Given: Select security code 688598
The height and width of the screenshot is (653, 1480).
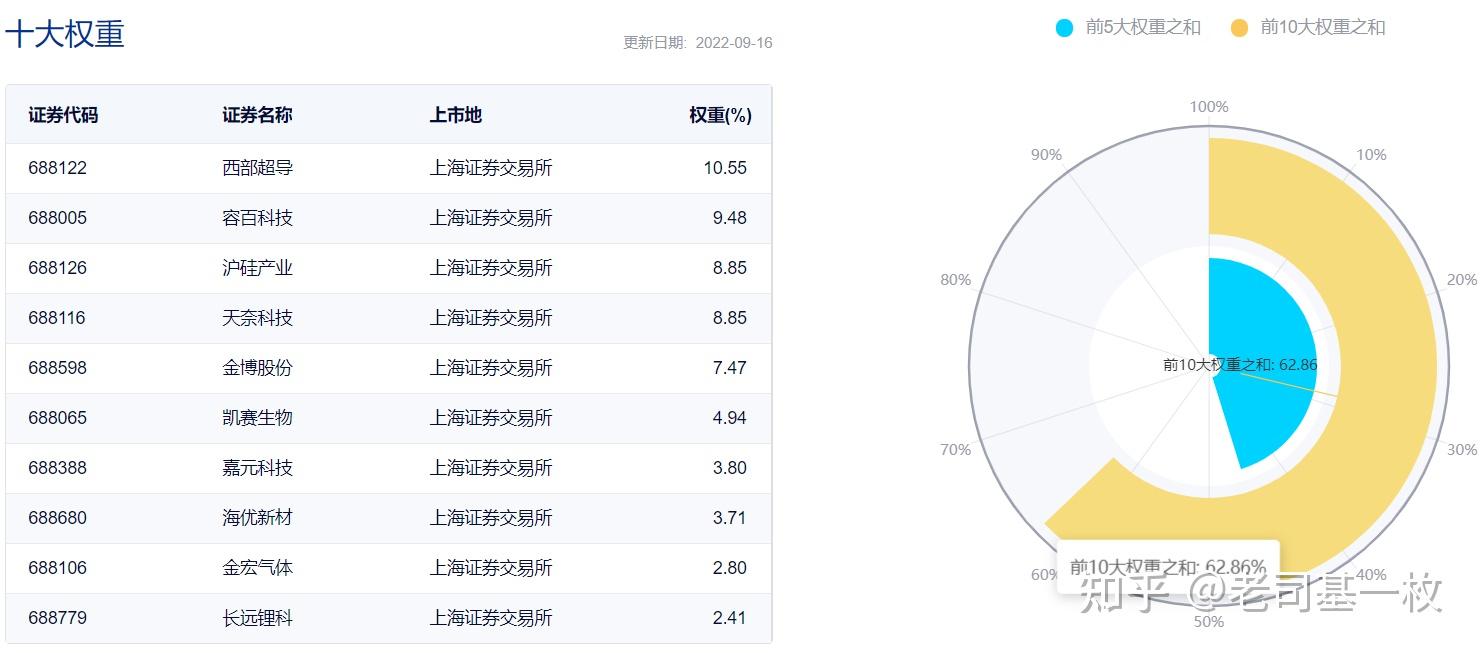Looking at the screenshot, I should (58, 368).
